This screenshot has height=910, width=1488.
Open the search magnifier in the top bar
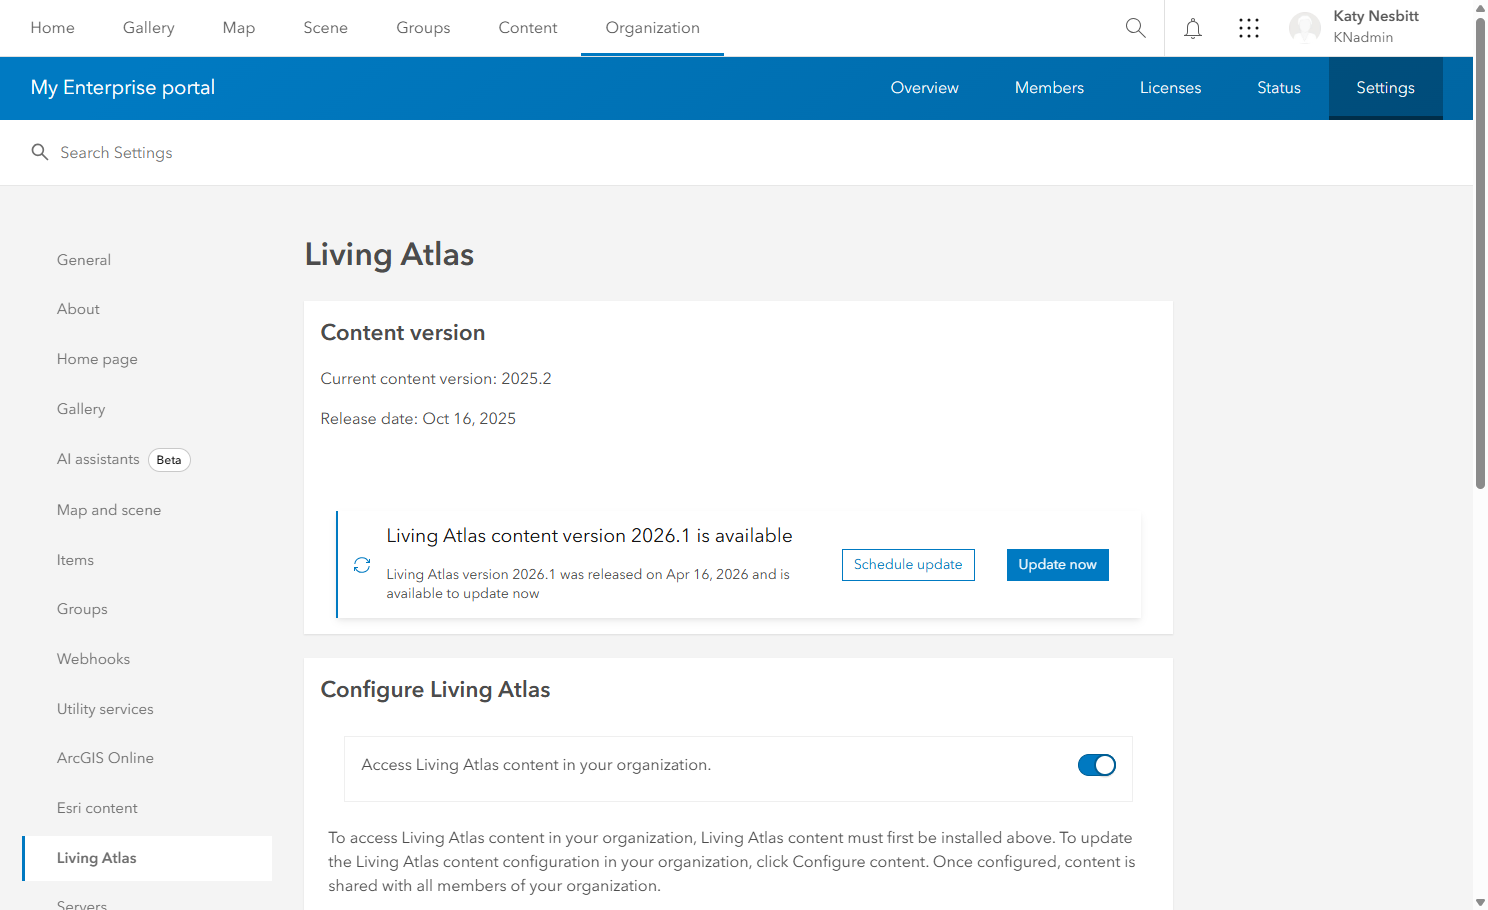tap(1135, 28)
